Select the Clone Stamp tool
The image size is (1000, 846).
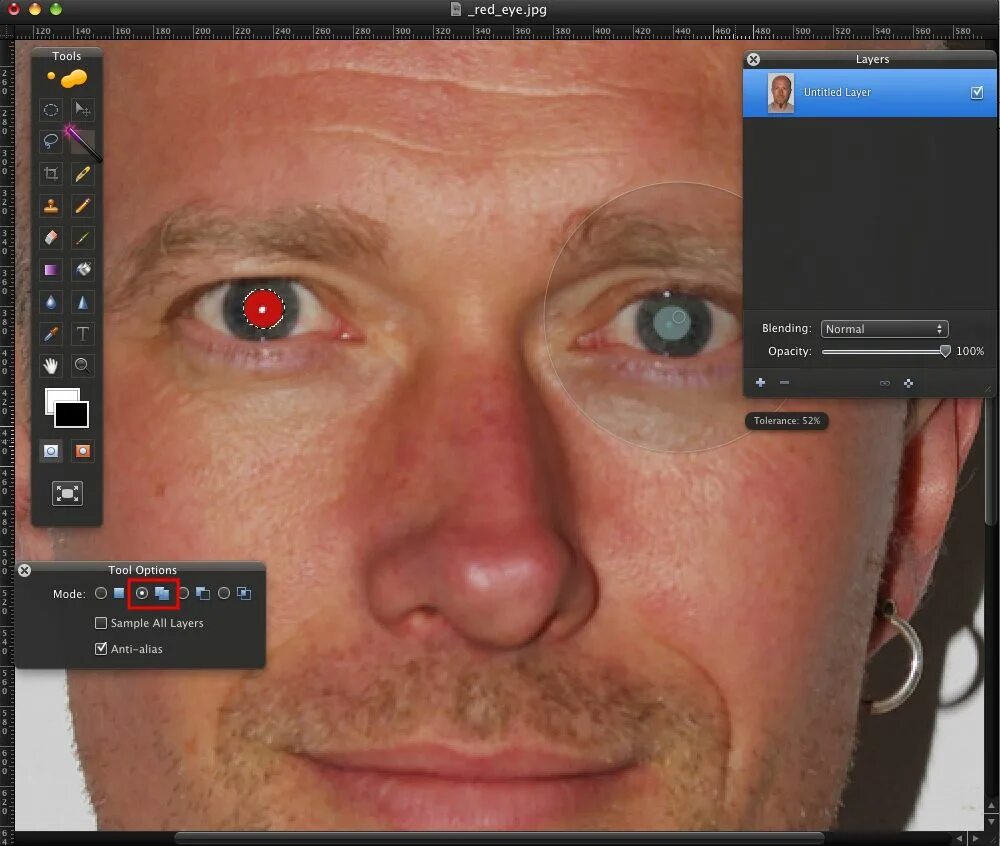[51, 206]
